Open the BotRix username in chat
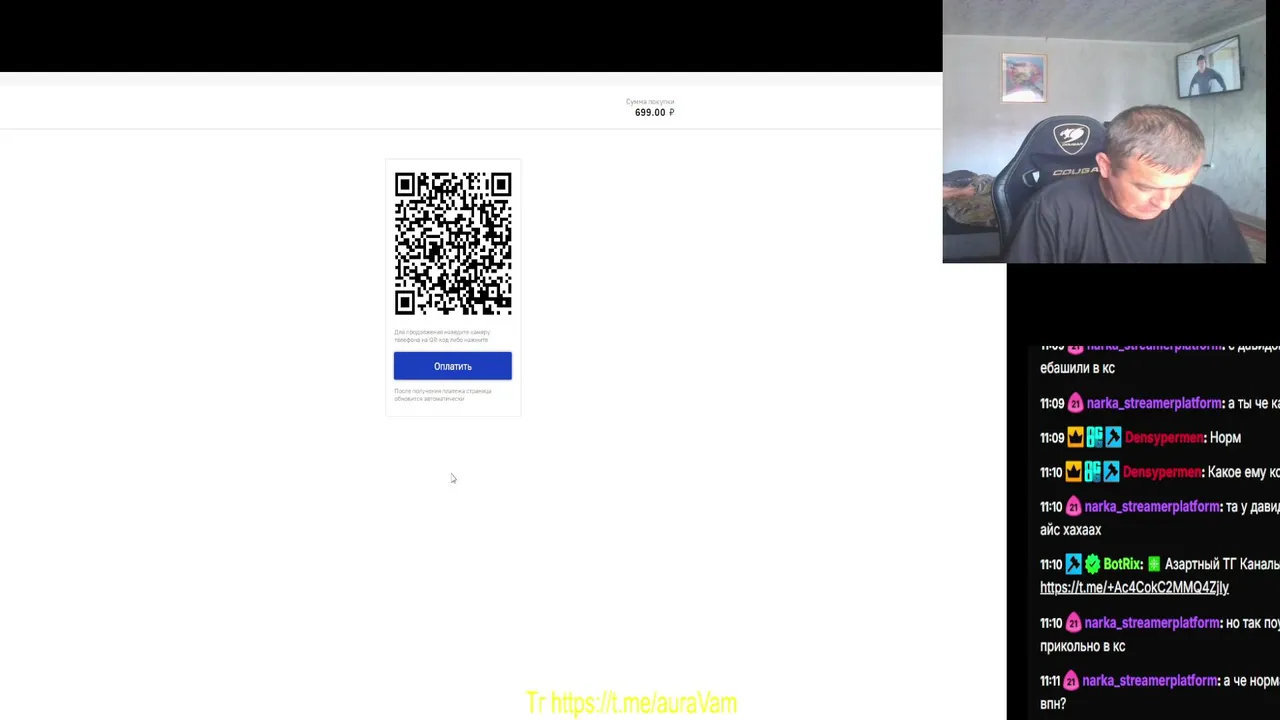1280x720 pixels. [1123, 564]
